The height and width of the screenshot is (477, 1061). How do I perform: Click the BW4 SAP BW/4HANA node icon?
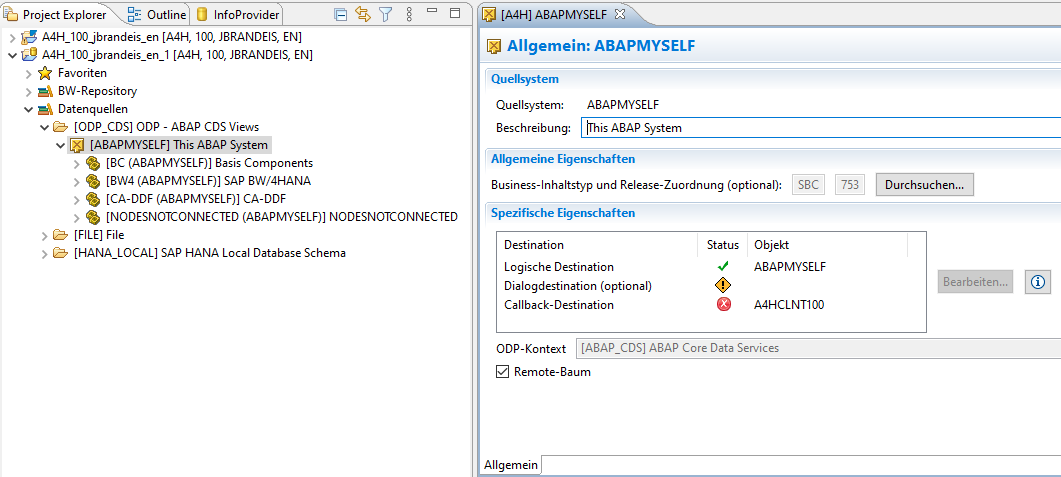[x=93, y=181]
